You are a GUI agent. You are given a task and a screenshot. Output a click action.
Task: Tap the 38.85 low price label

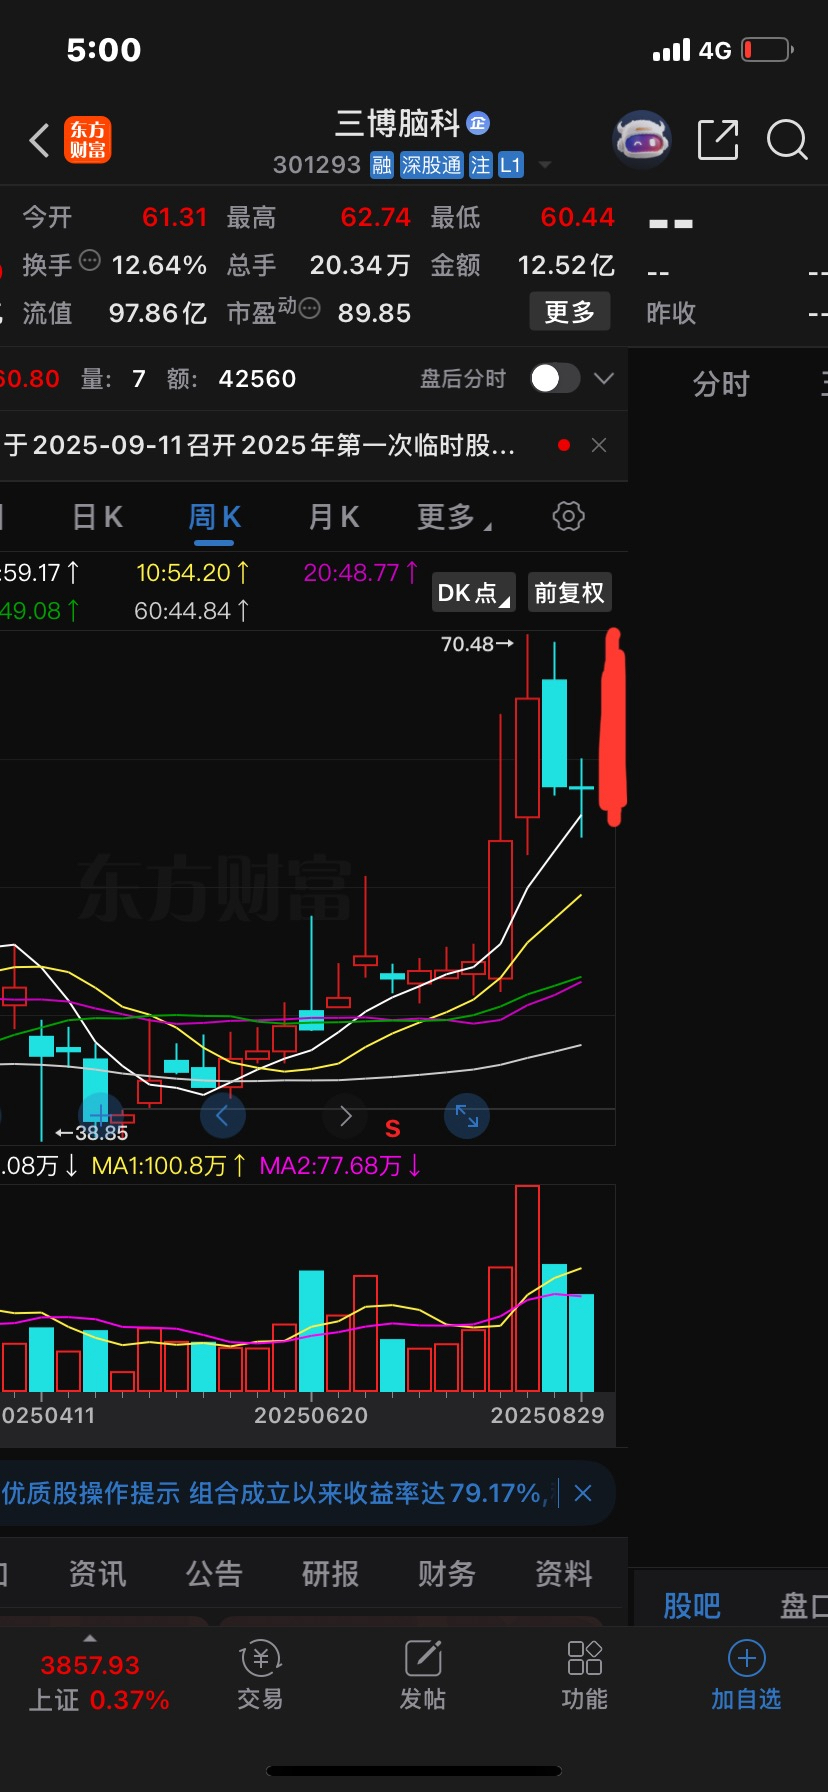[92, 1133]
